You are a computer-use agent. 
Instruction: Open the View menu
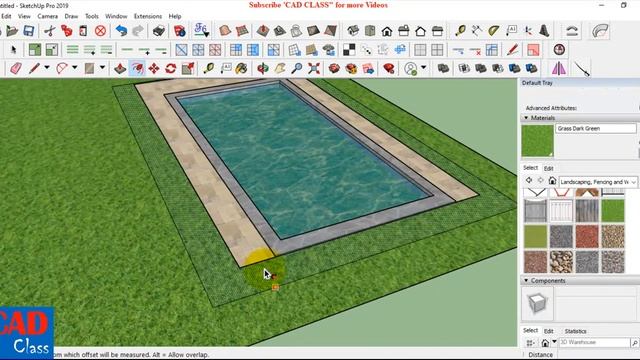point(24,16)
